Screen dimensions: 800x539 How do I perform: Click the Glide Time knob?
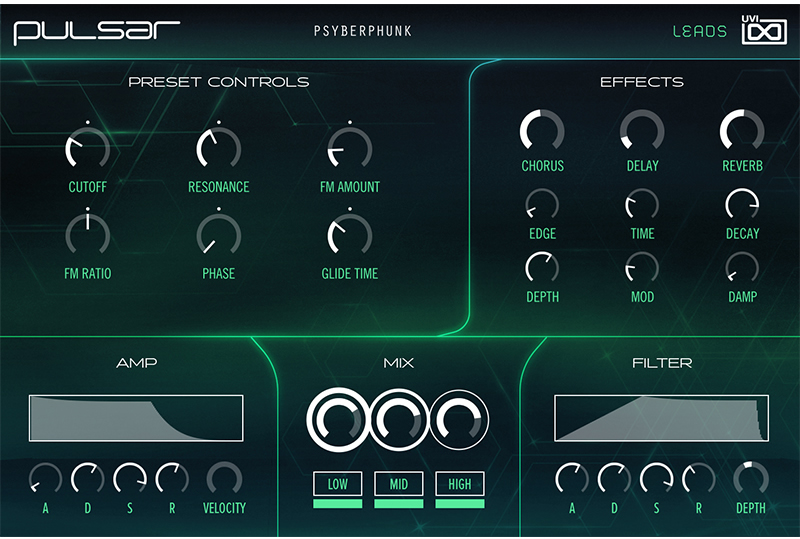349,234
